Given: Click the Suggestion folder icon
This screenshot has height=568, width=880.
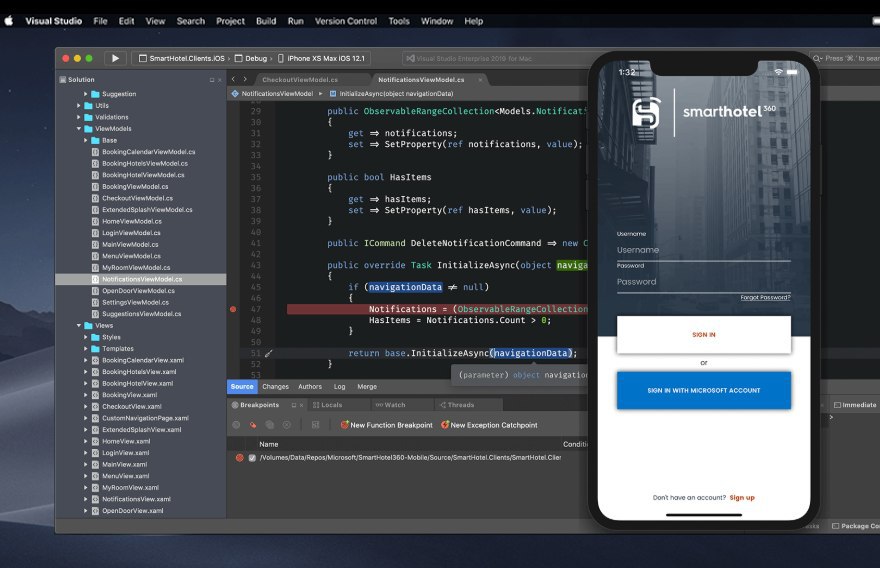Looking at the screenshot, I should (x=95, y=94).
